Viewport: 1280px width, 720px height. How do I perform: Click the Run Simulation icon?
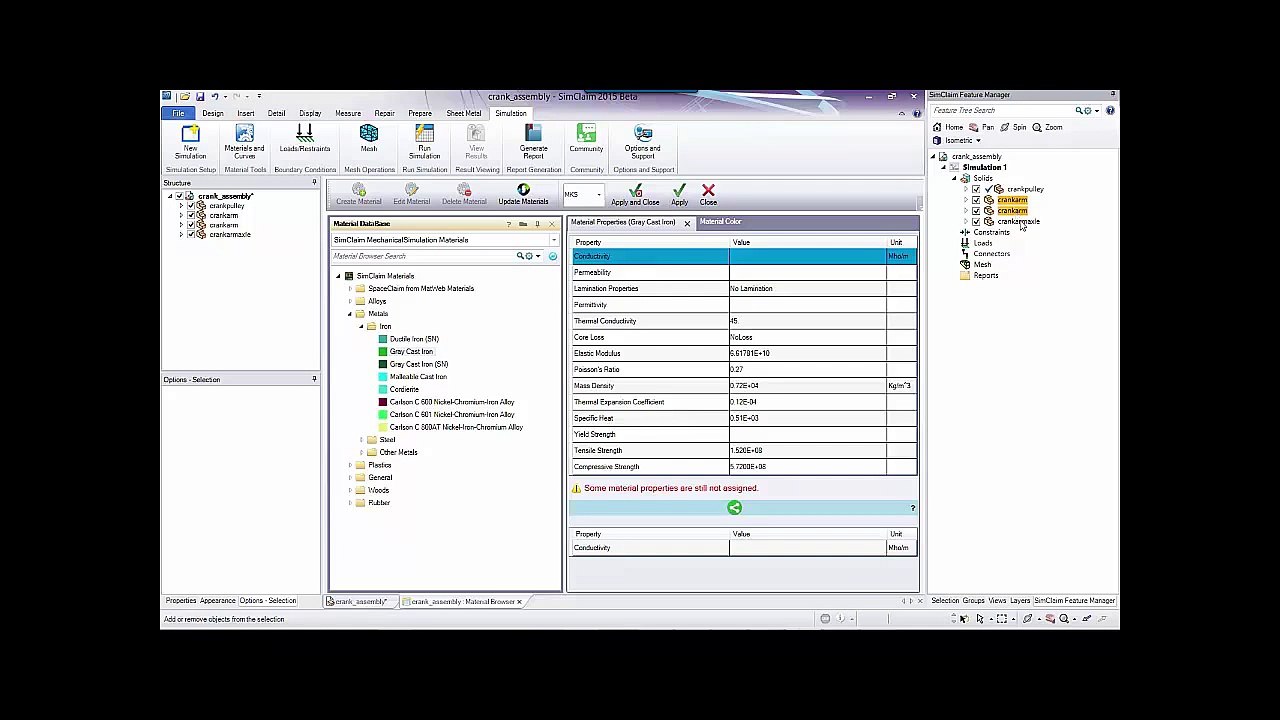pyautogui.click(x=424, y=134)
